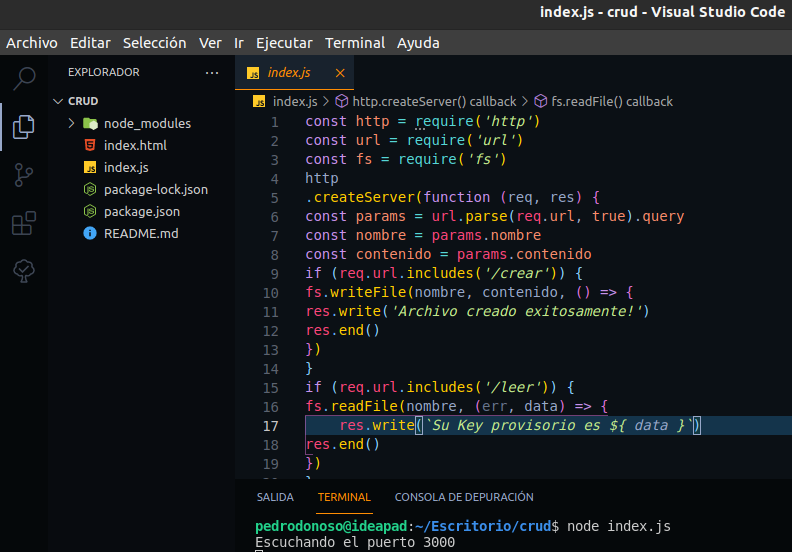Open Source Control view icon
The image size is (792, 552).
tap(24, 175)
